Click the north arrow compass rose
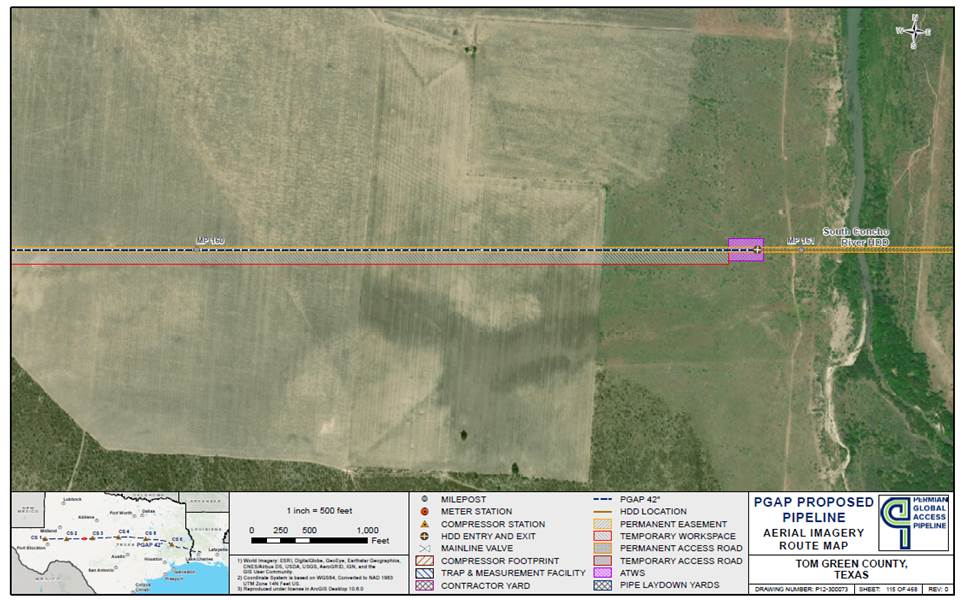Viewport: 960px width, 600px height. point(913,32)
